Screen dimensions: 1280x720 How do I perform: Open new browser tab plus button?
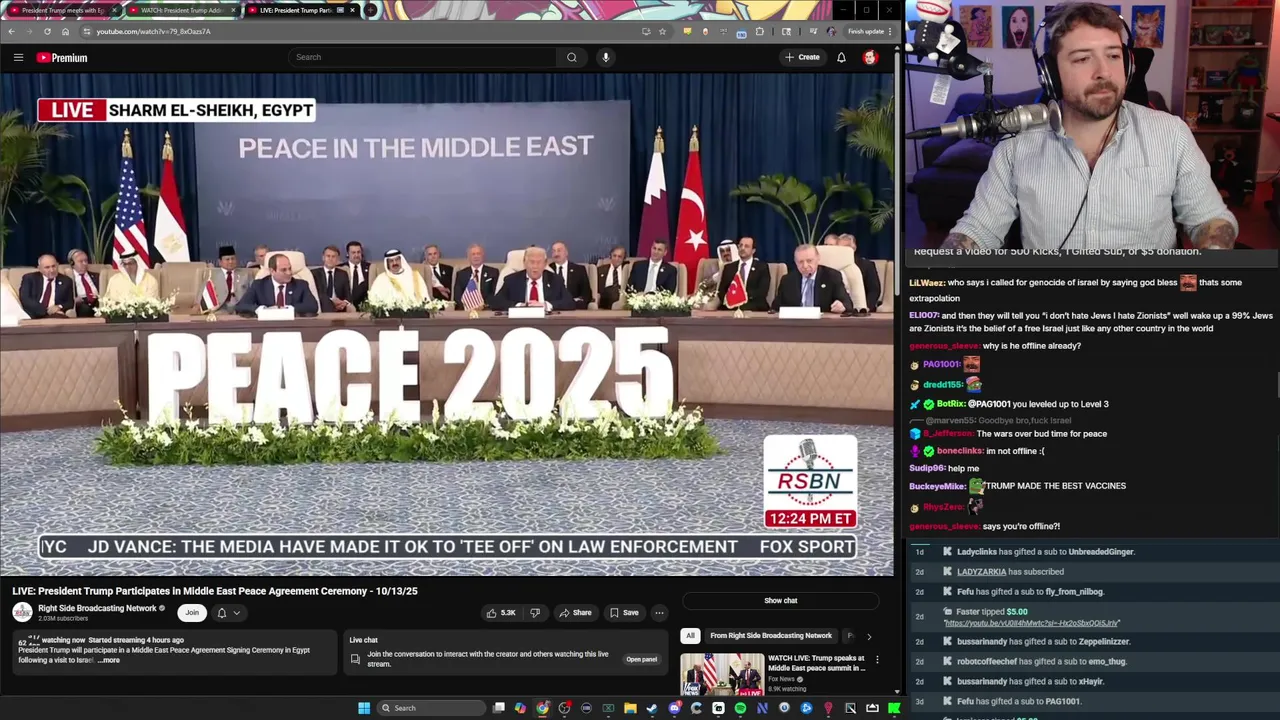click(x=370, y=10)
